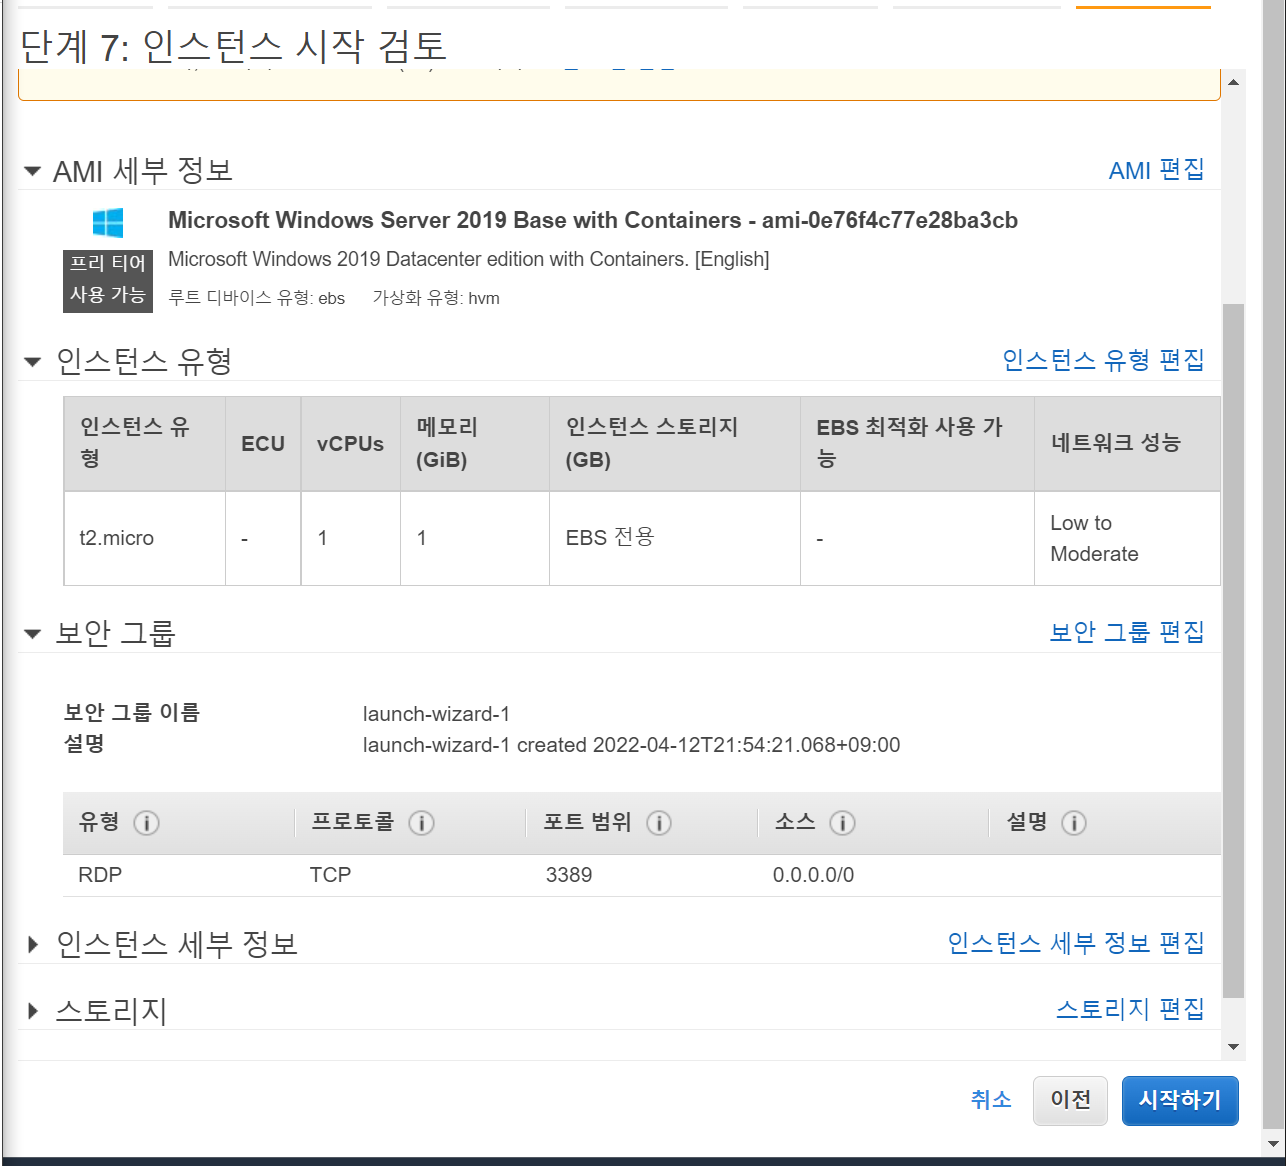
Task: Click info icon next to 유형 column
Action: (x=146, y=823)
